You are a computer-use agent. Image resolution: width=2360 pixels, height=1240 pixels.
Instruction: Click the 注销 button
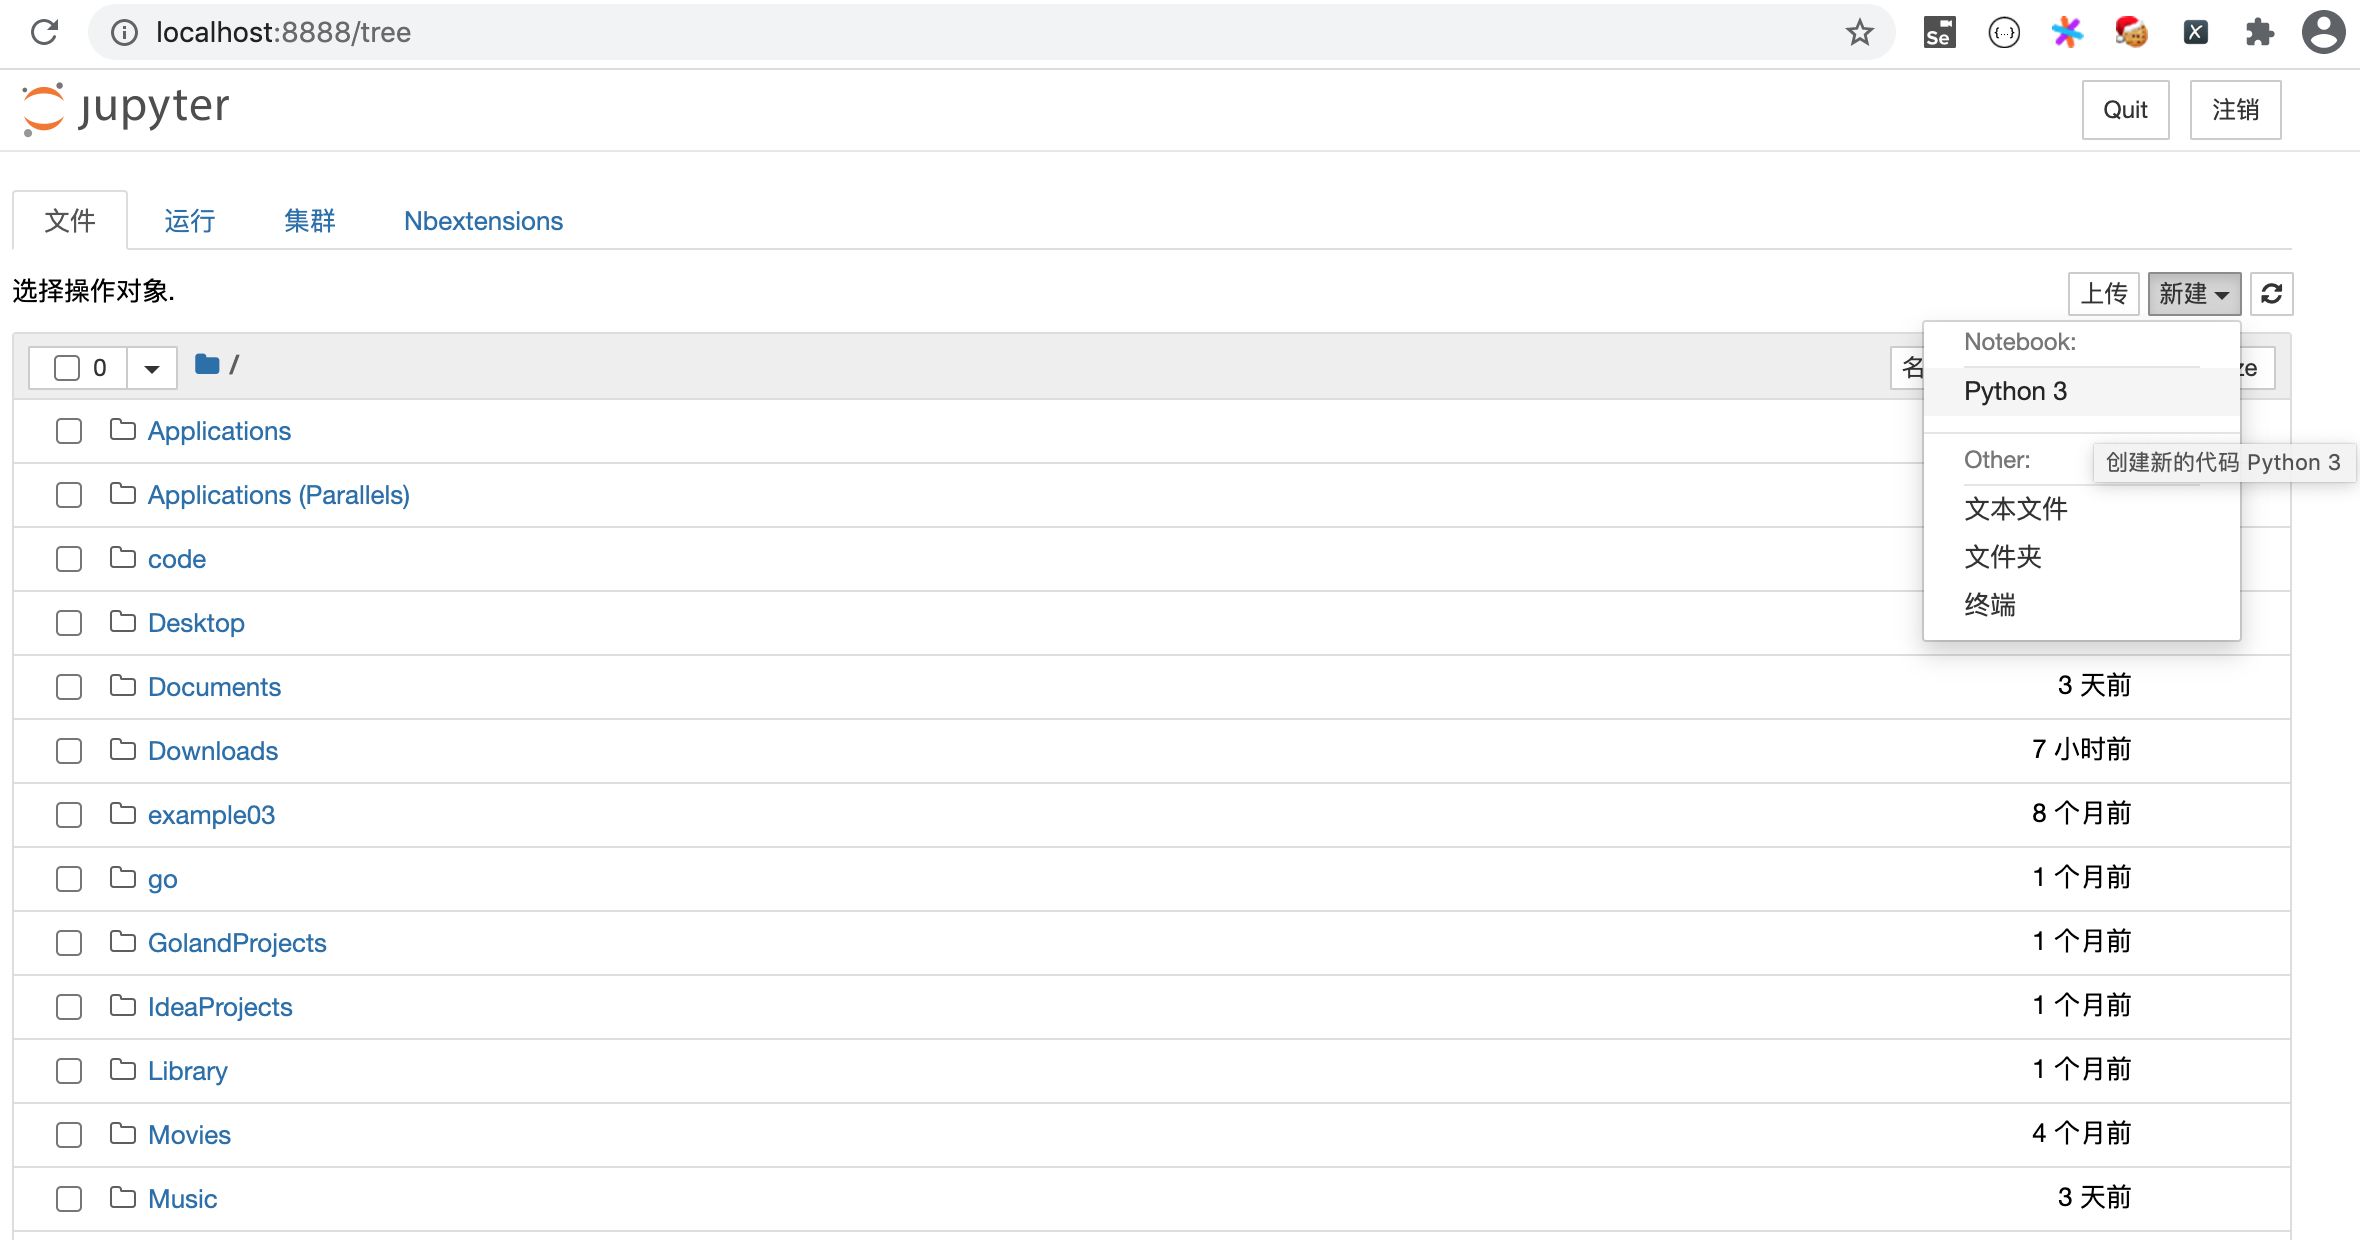pos(2235,109)
